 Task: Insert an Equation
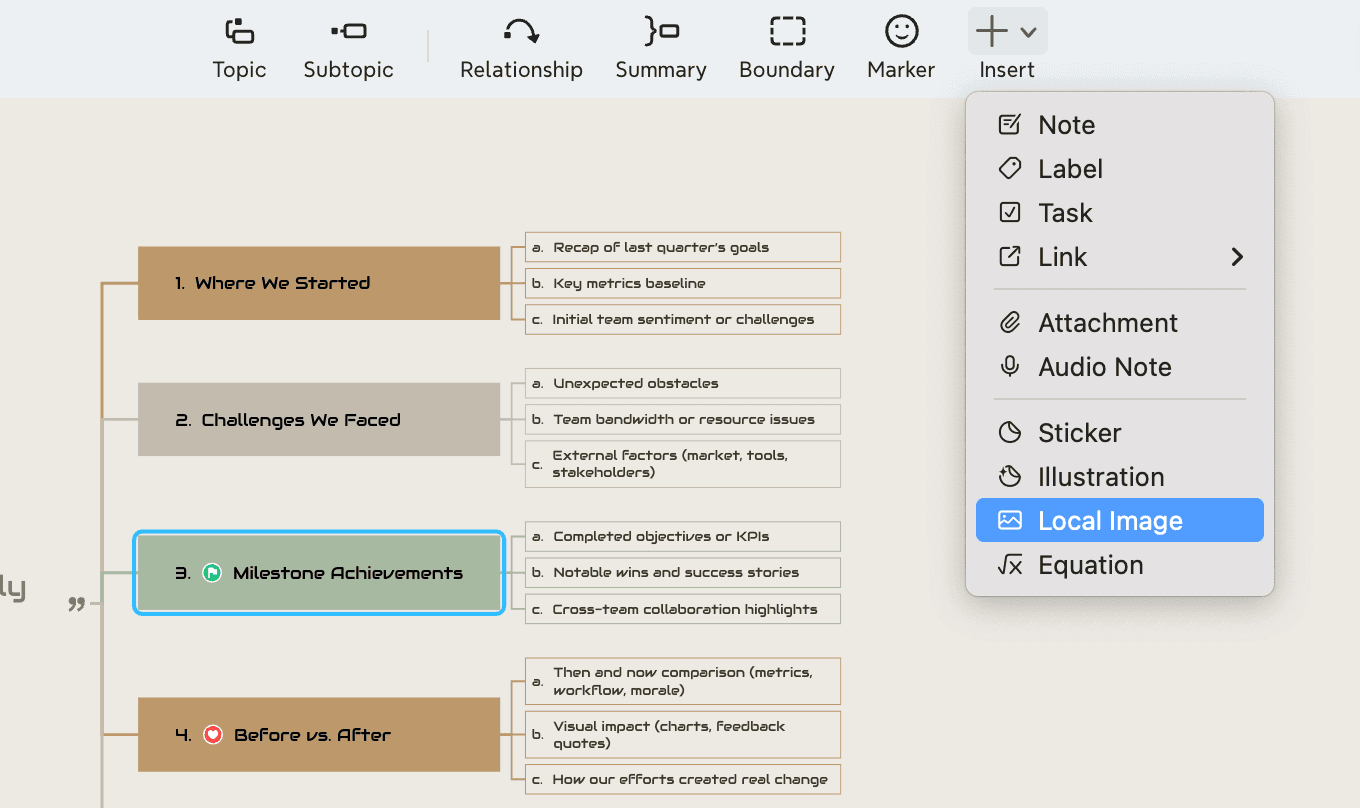coord(1120,565)
